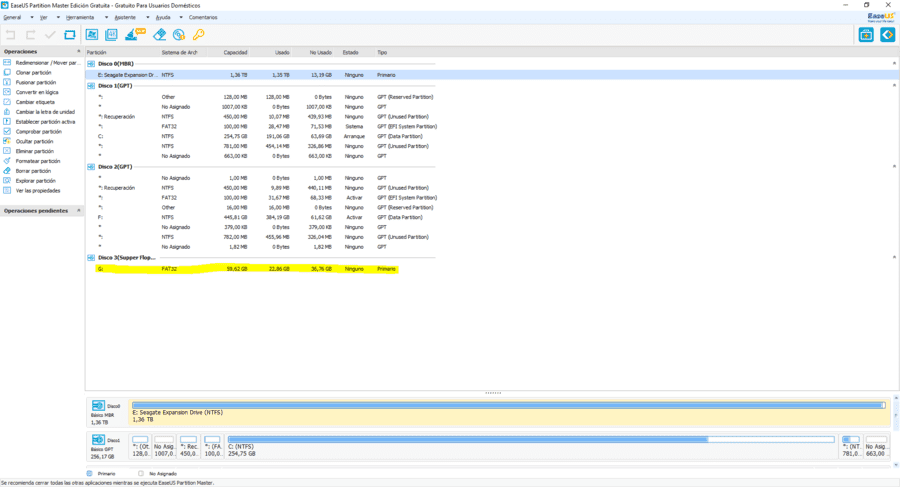Collapse the Operaciones panel
This screenshot has width=900, height=487.
click(x=79, y=51)
